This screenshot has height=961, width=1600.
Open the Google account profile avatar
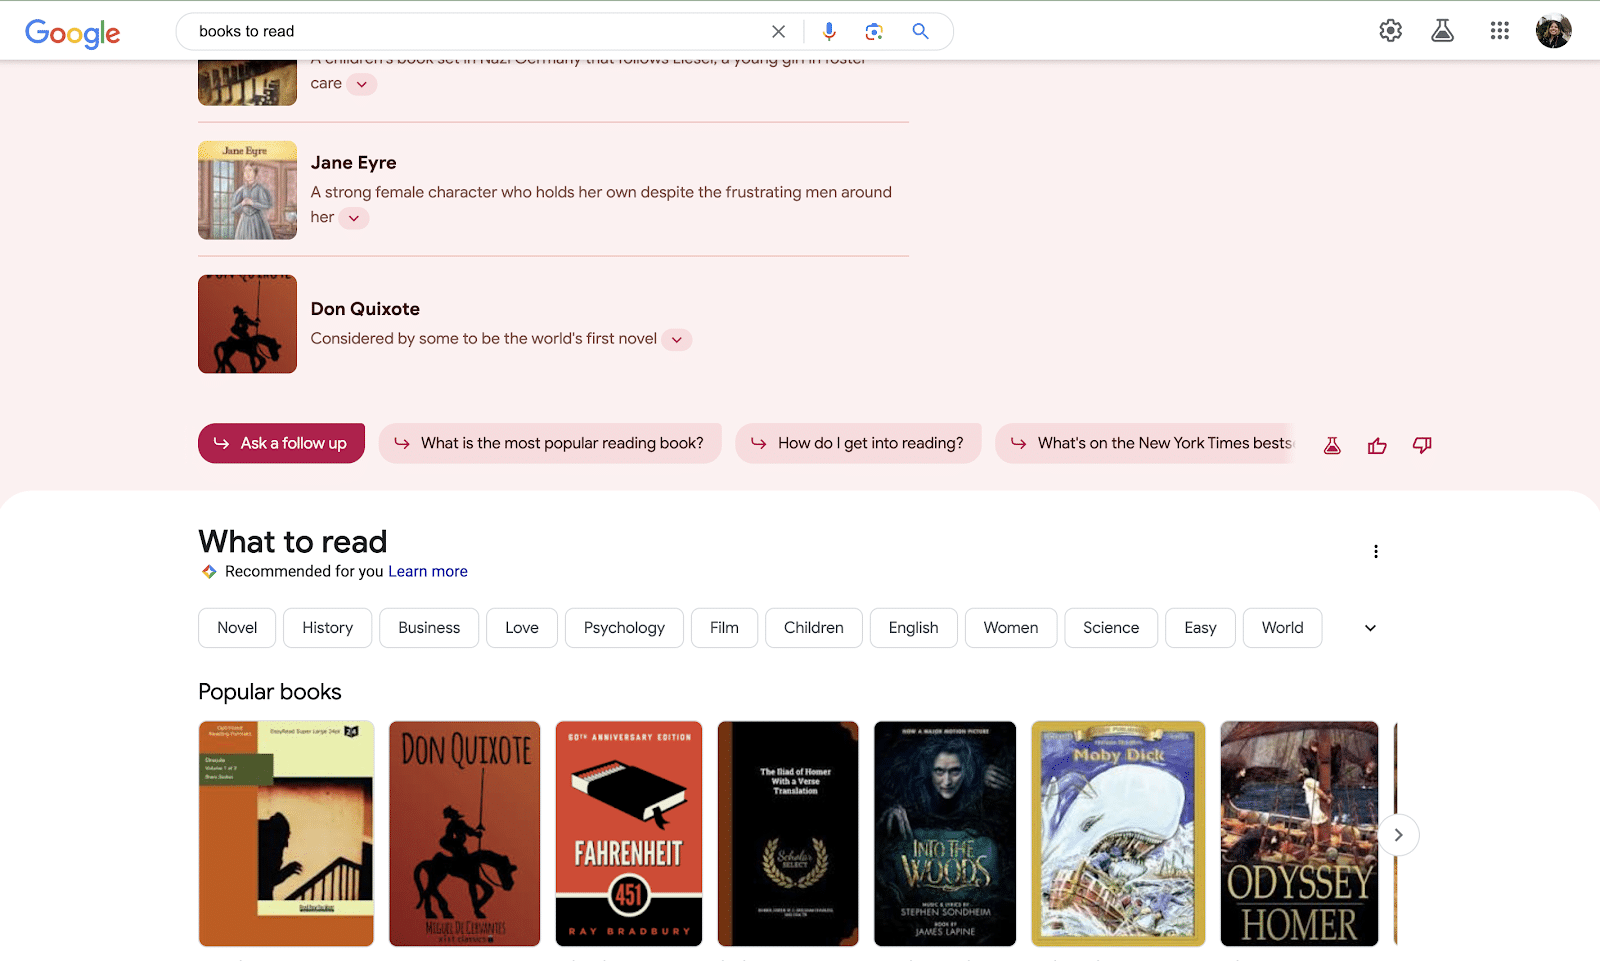tap(1553, 31)
